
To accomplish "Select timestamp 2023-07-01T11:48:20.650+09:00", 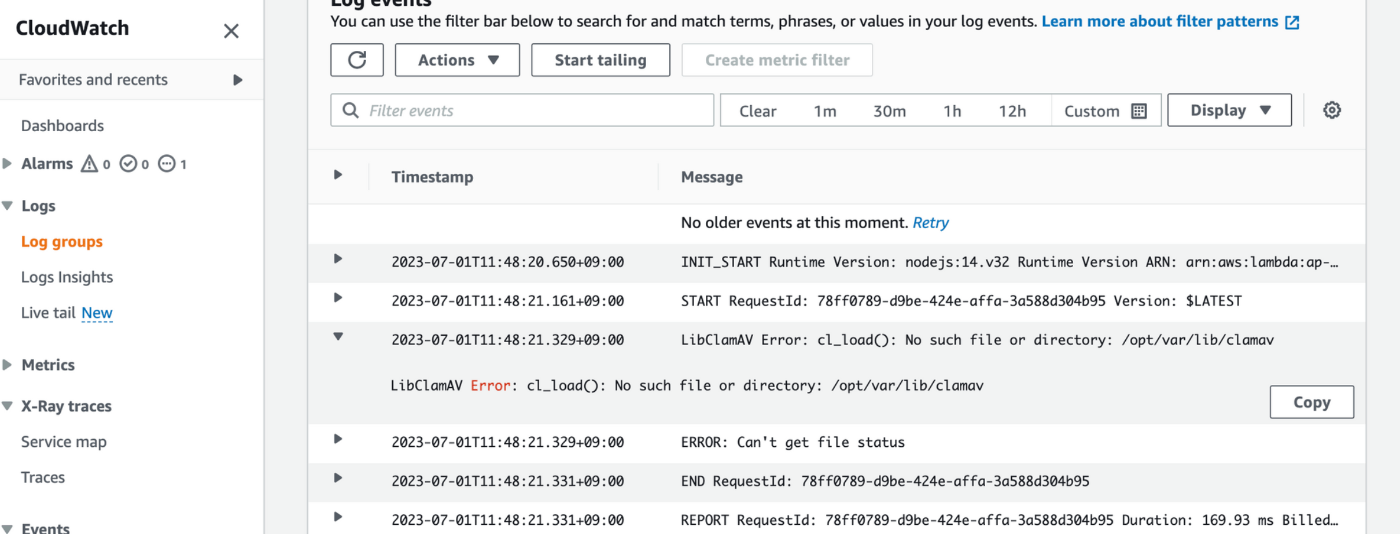I will tap(508, 262).
